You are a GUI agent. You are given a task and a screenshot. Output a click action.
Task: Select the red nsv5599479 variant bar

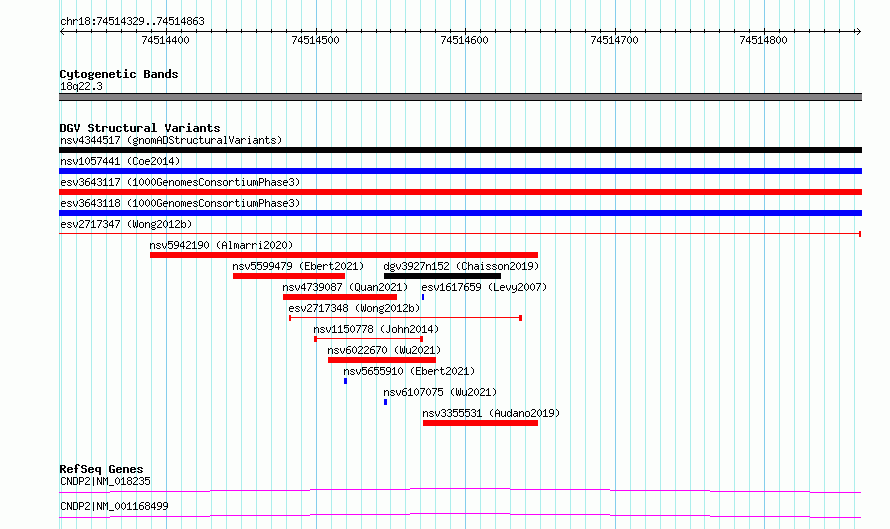[x=289, y=276]
